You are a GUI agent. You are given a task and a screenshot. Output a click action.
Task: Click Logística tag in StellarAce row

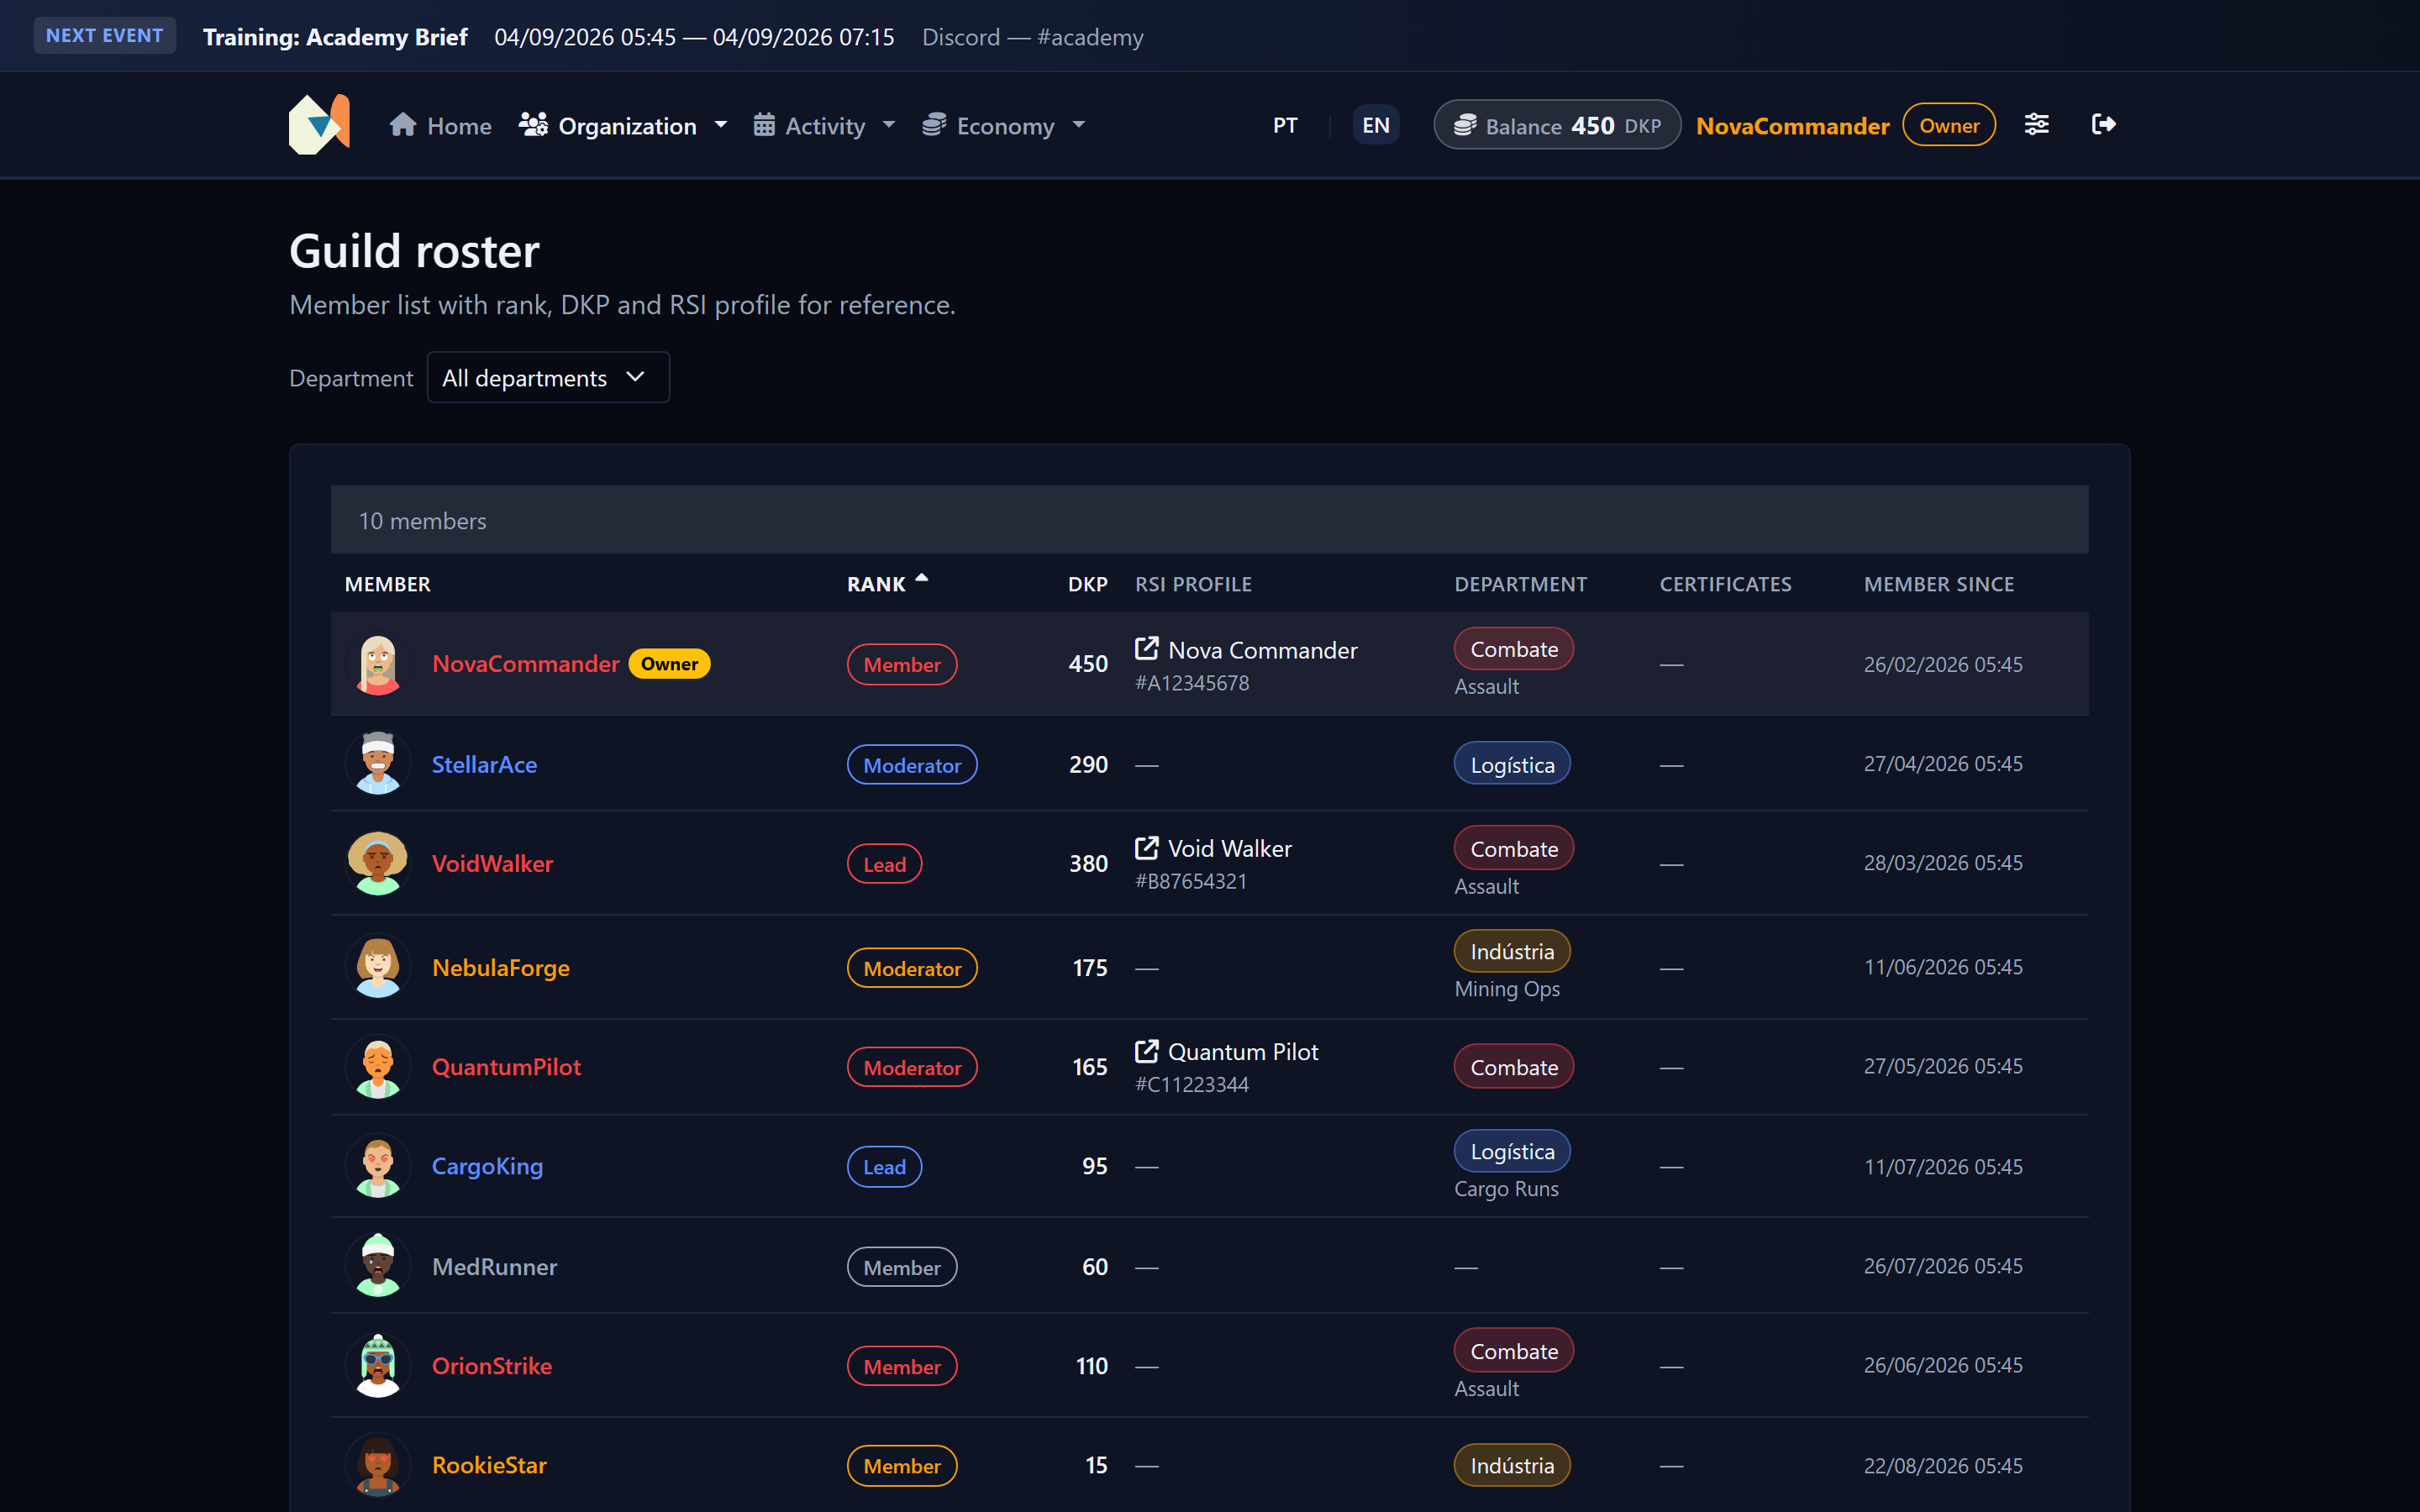(1512, 764)
